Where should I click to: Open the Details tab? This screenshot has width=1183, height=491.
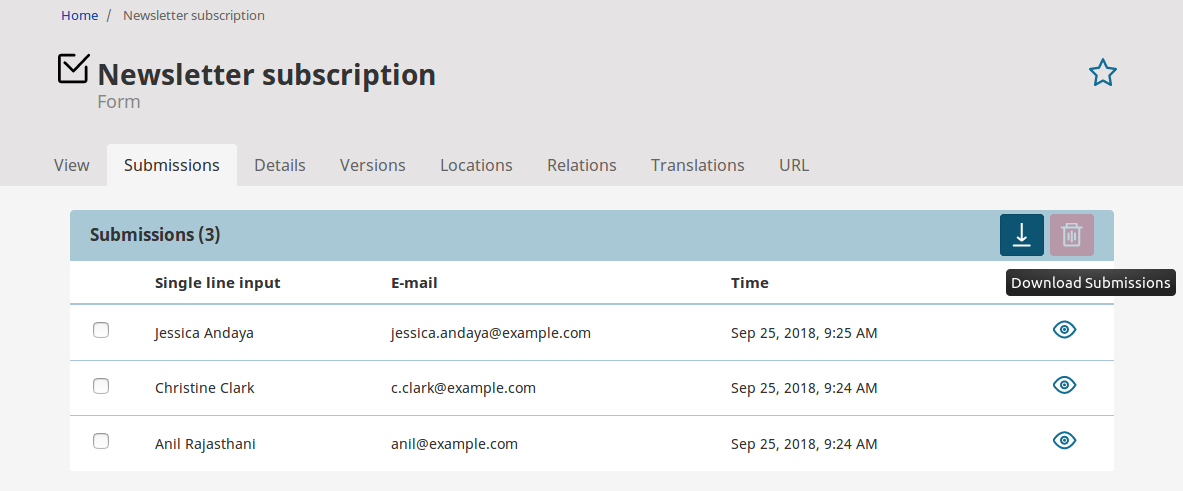[x=280, y=165]
